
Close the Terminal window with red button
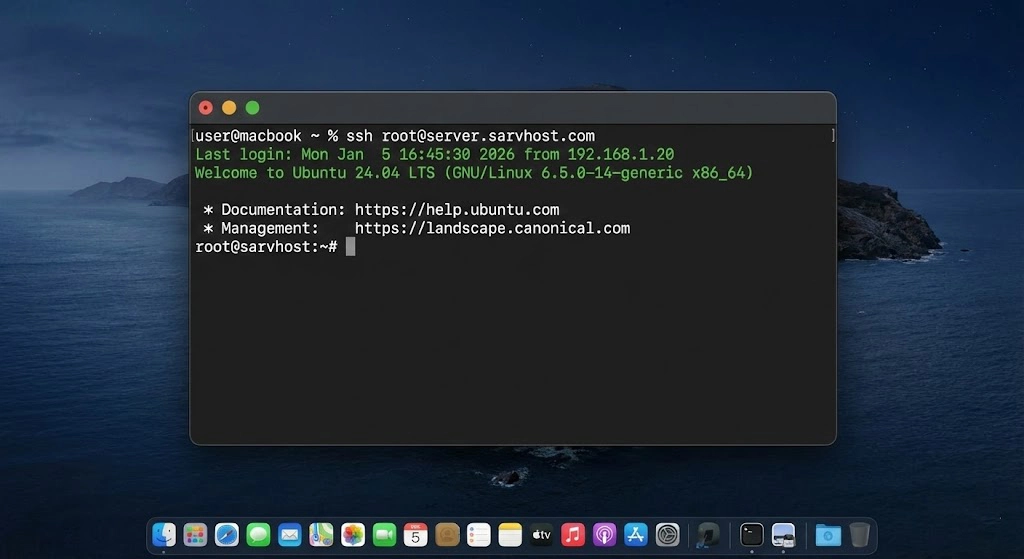(x=206, y=108)
